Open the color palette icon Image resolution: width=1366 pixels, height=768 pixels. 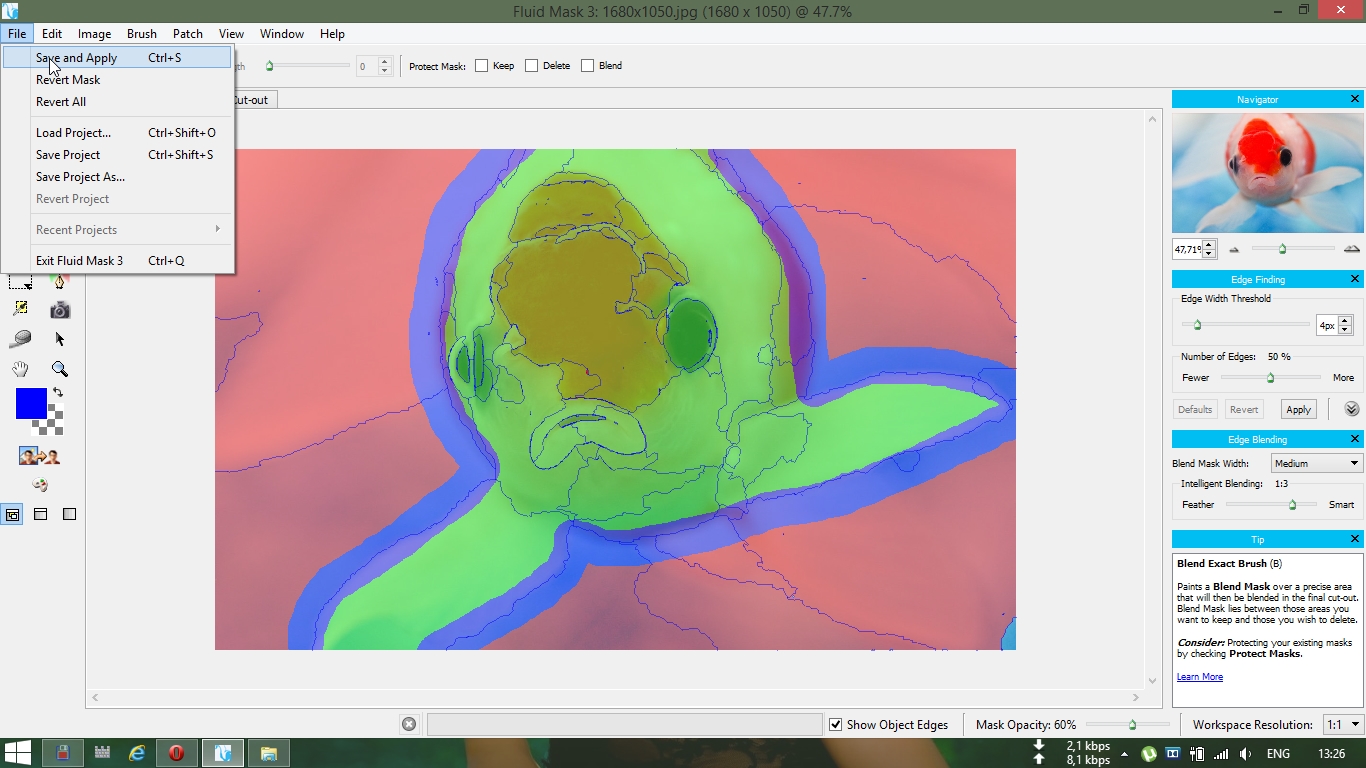pos(40,485)
